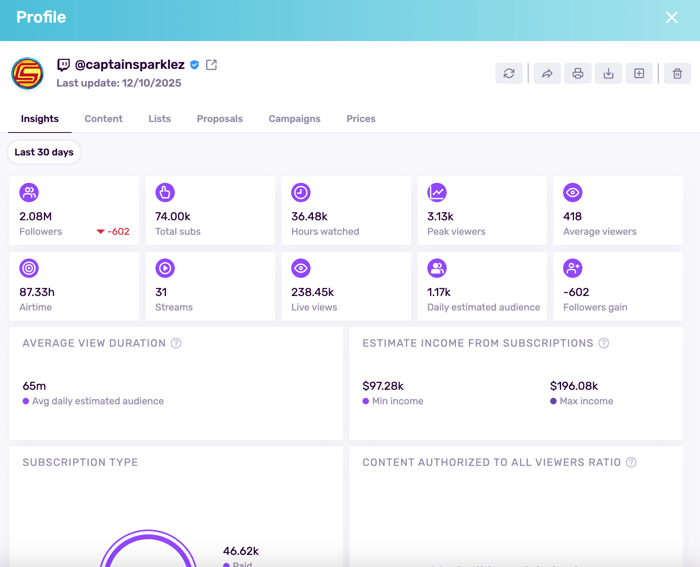Delete the profile with the trash icon
Screen dimensions: 700x567
[x=677, y=73]
